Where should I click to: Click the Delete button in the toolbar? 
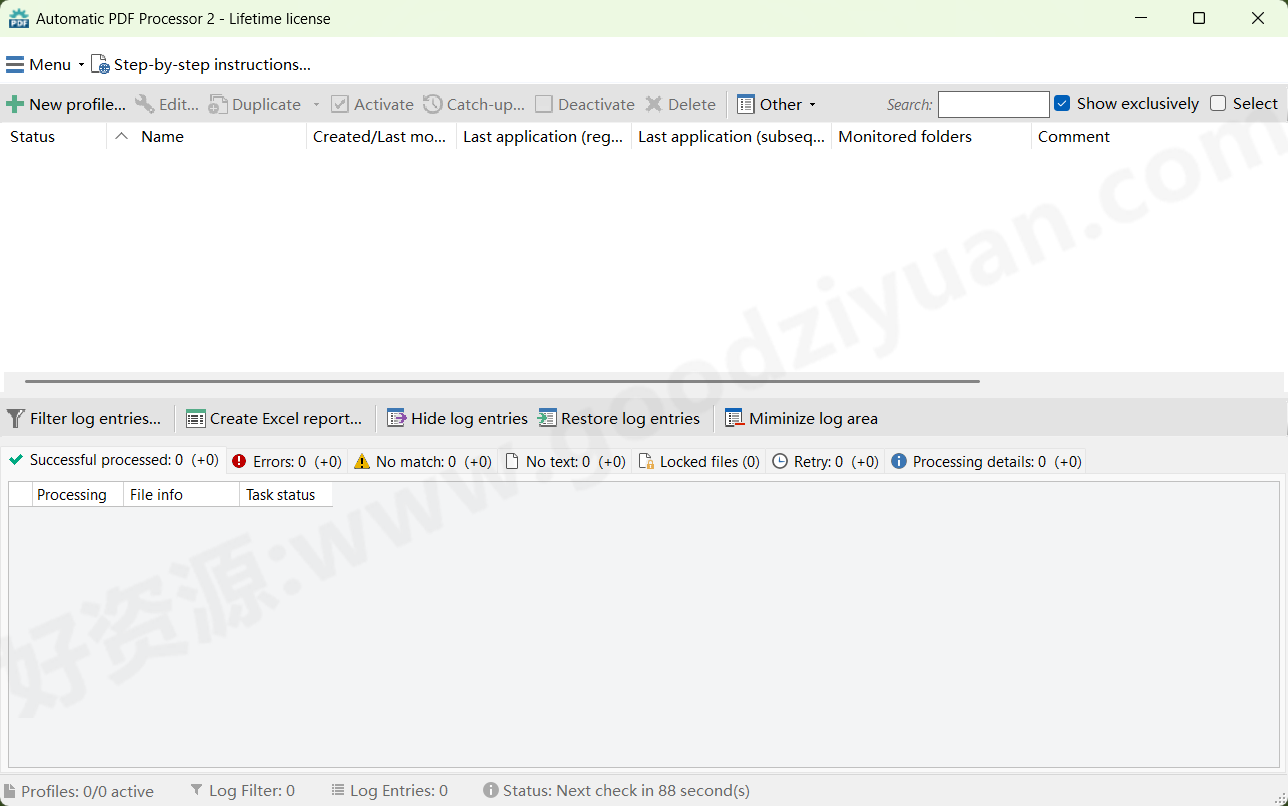680,104
